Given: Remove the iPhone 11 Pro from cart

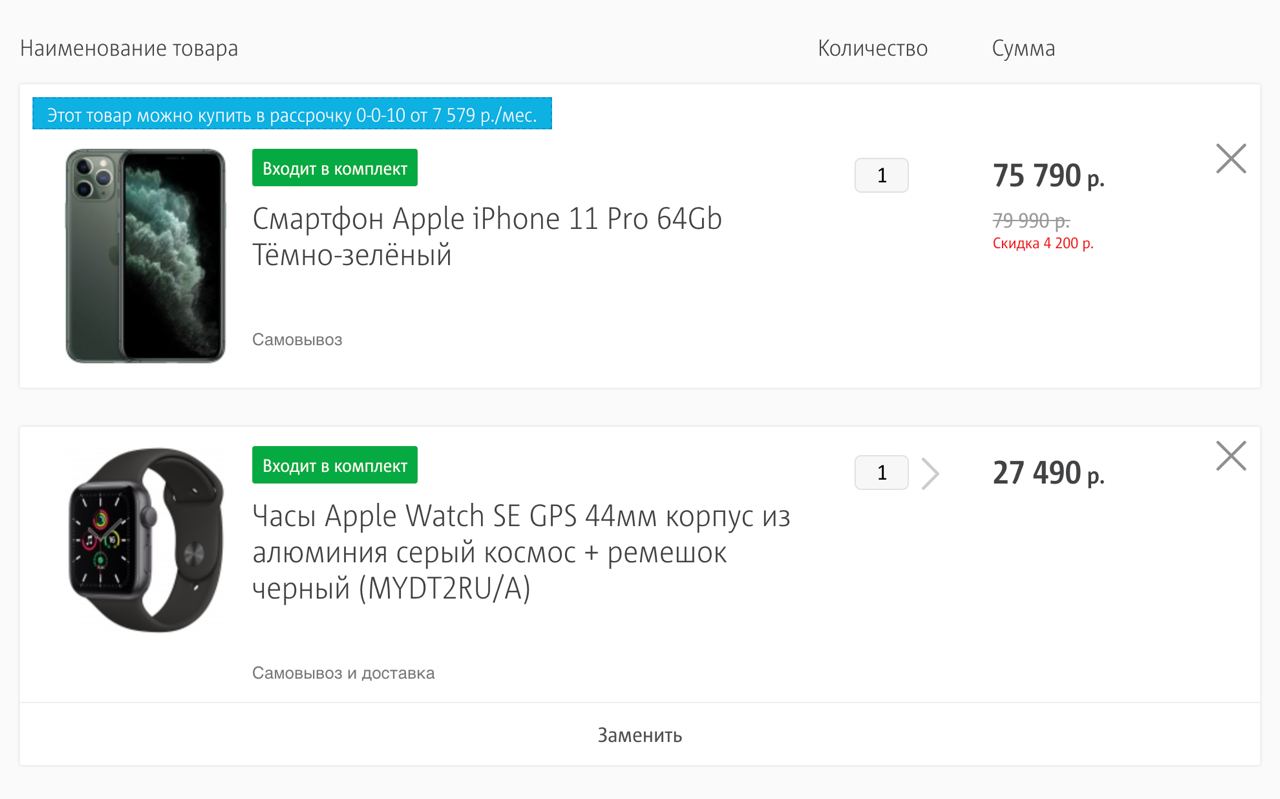Looking at the screenshot, I should [1231, 158].
